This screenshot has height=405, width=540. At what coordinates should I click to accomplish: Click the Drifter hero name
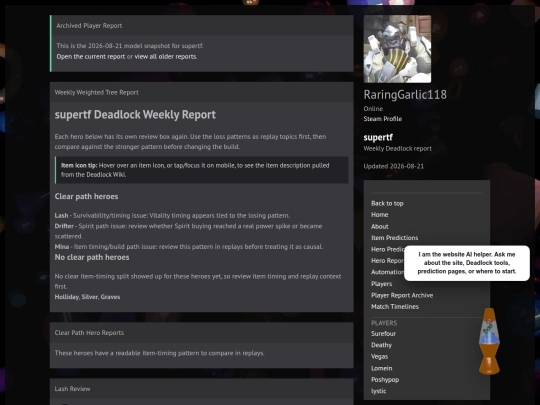tap(64, 226)
